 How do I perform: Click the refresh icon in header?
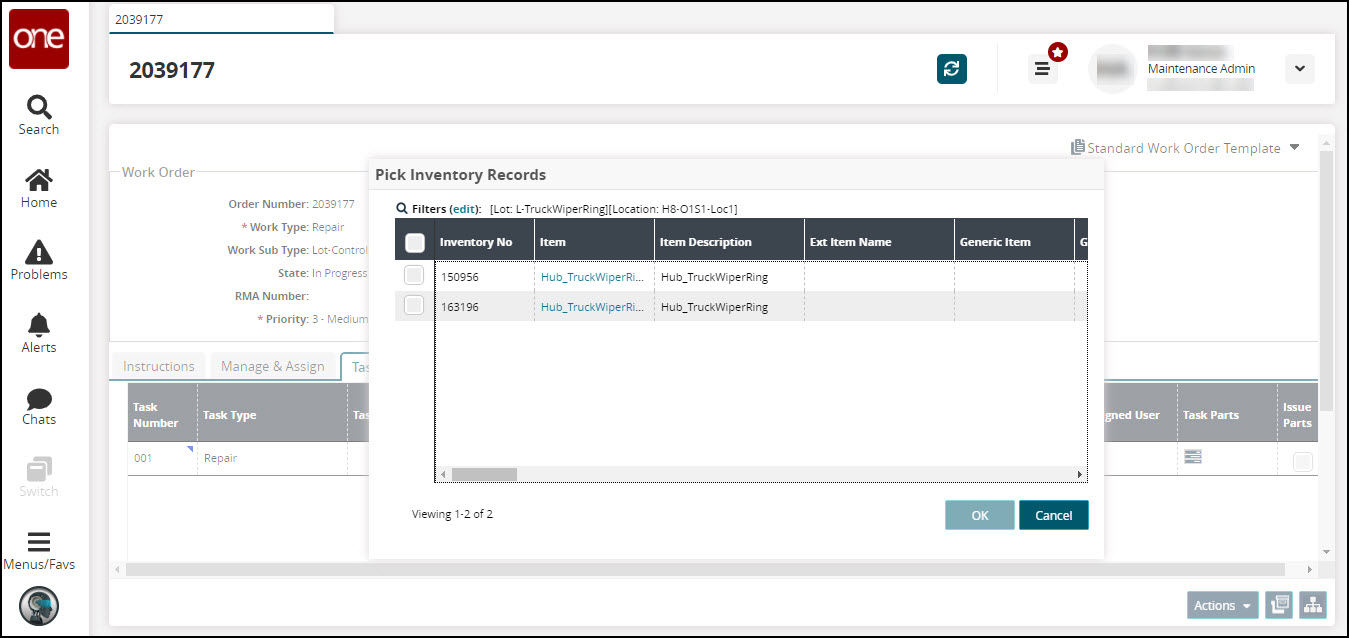951,69
